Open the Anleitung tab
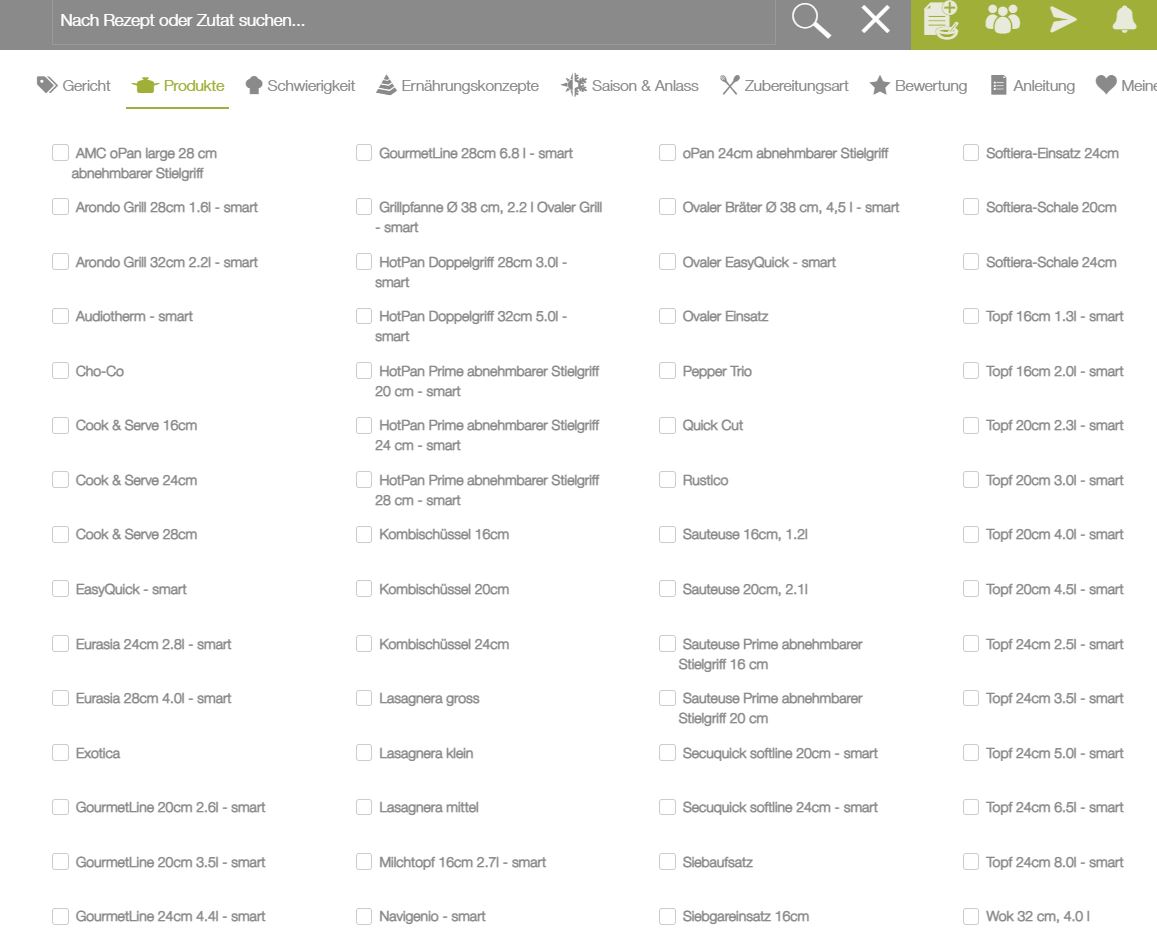The height and width of the screenshot is (929, 1157). click(x=1032, y=86)
